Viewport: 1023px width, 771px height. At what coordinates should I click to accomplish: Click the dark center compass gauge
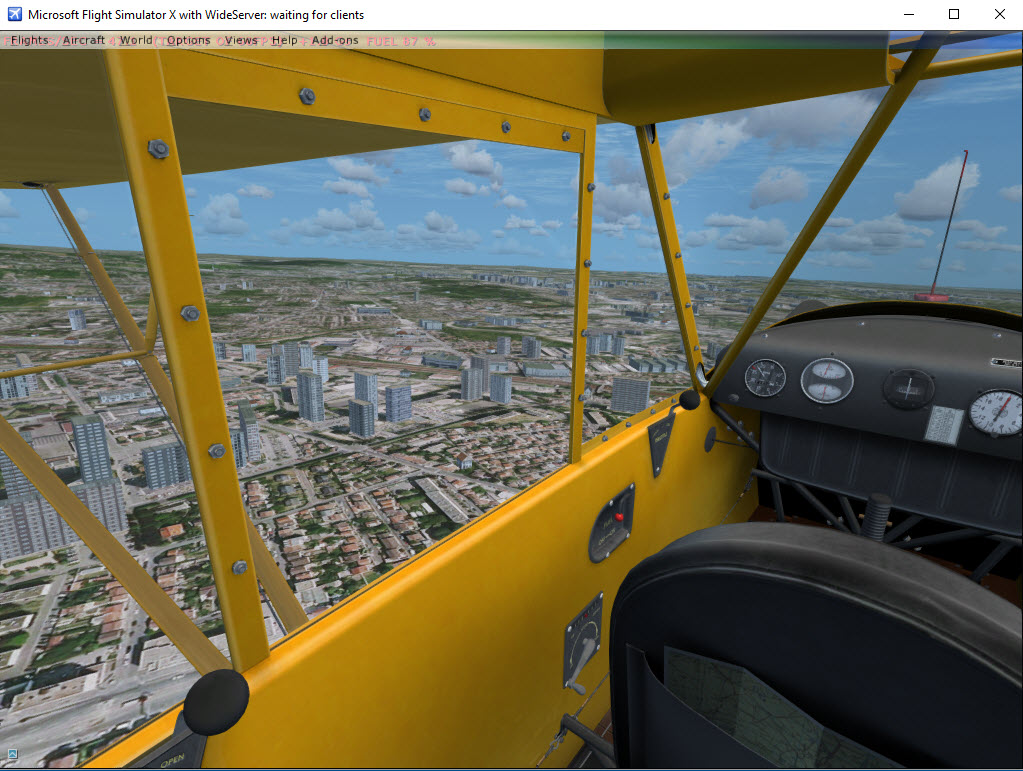coord(908,389)
